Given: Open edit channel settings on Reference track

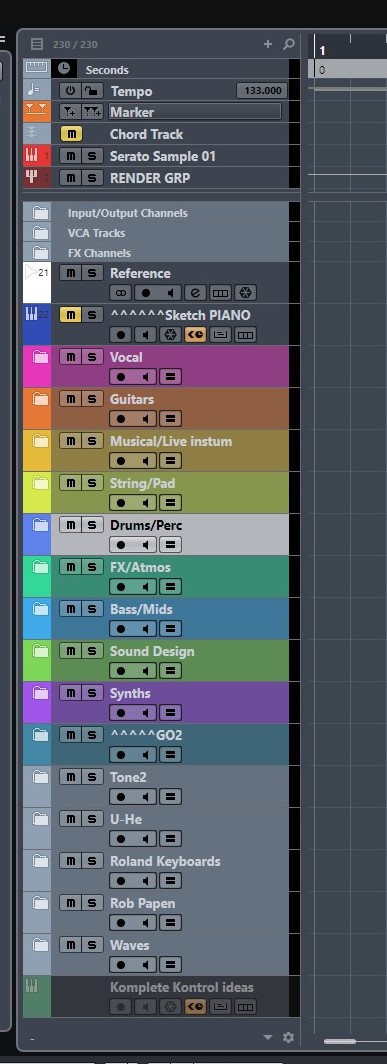Looking at the screenshot, I should [196, 292].
